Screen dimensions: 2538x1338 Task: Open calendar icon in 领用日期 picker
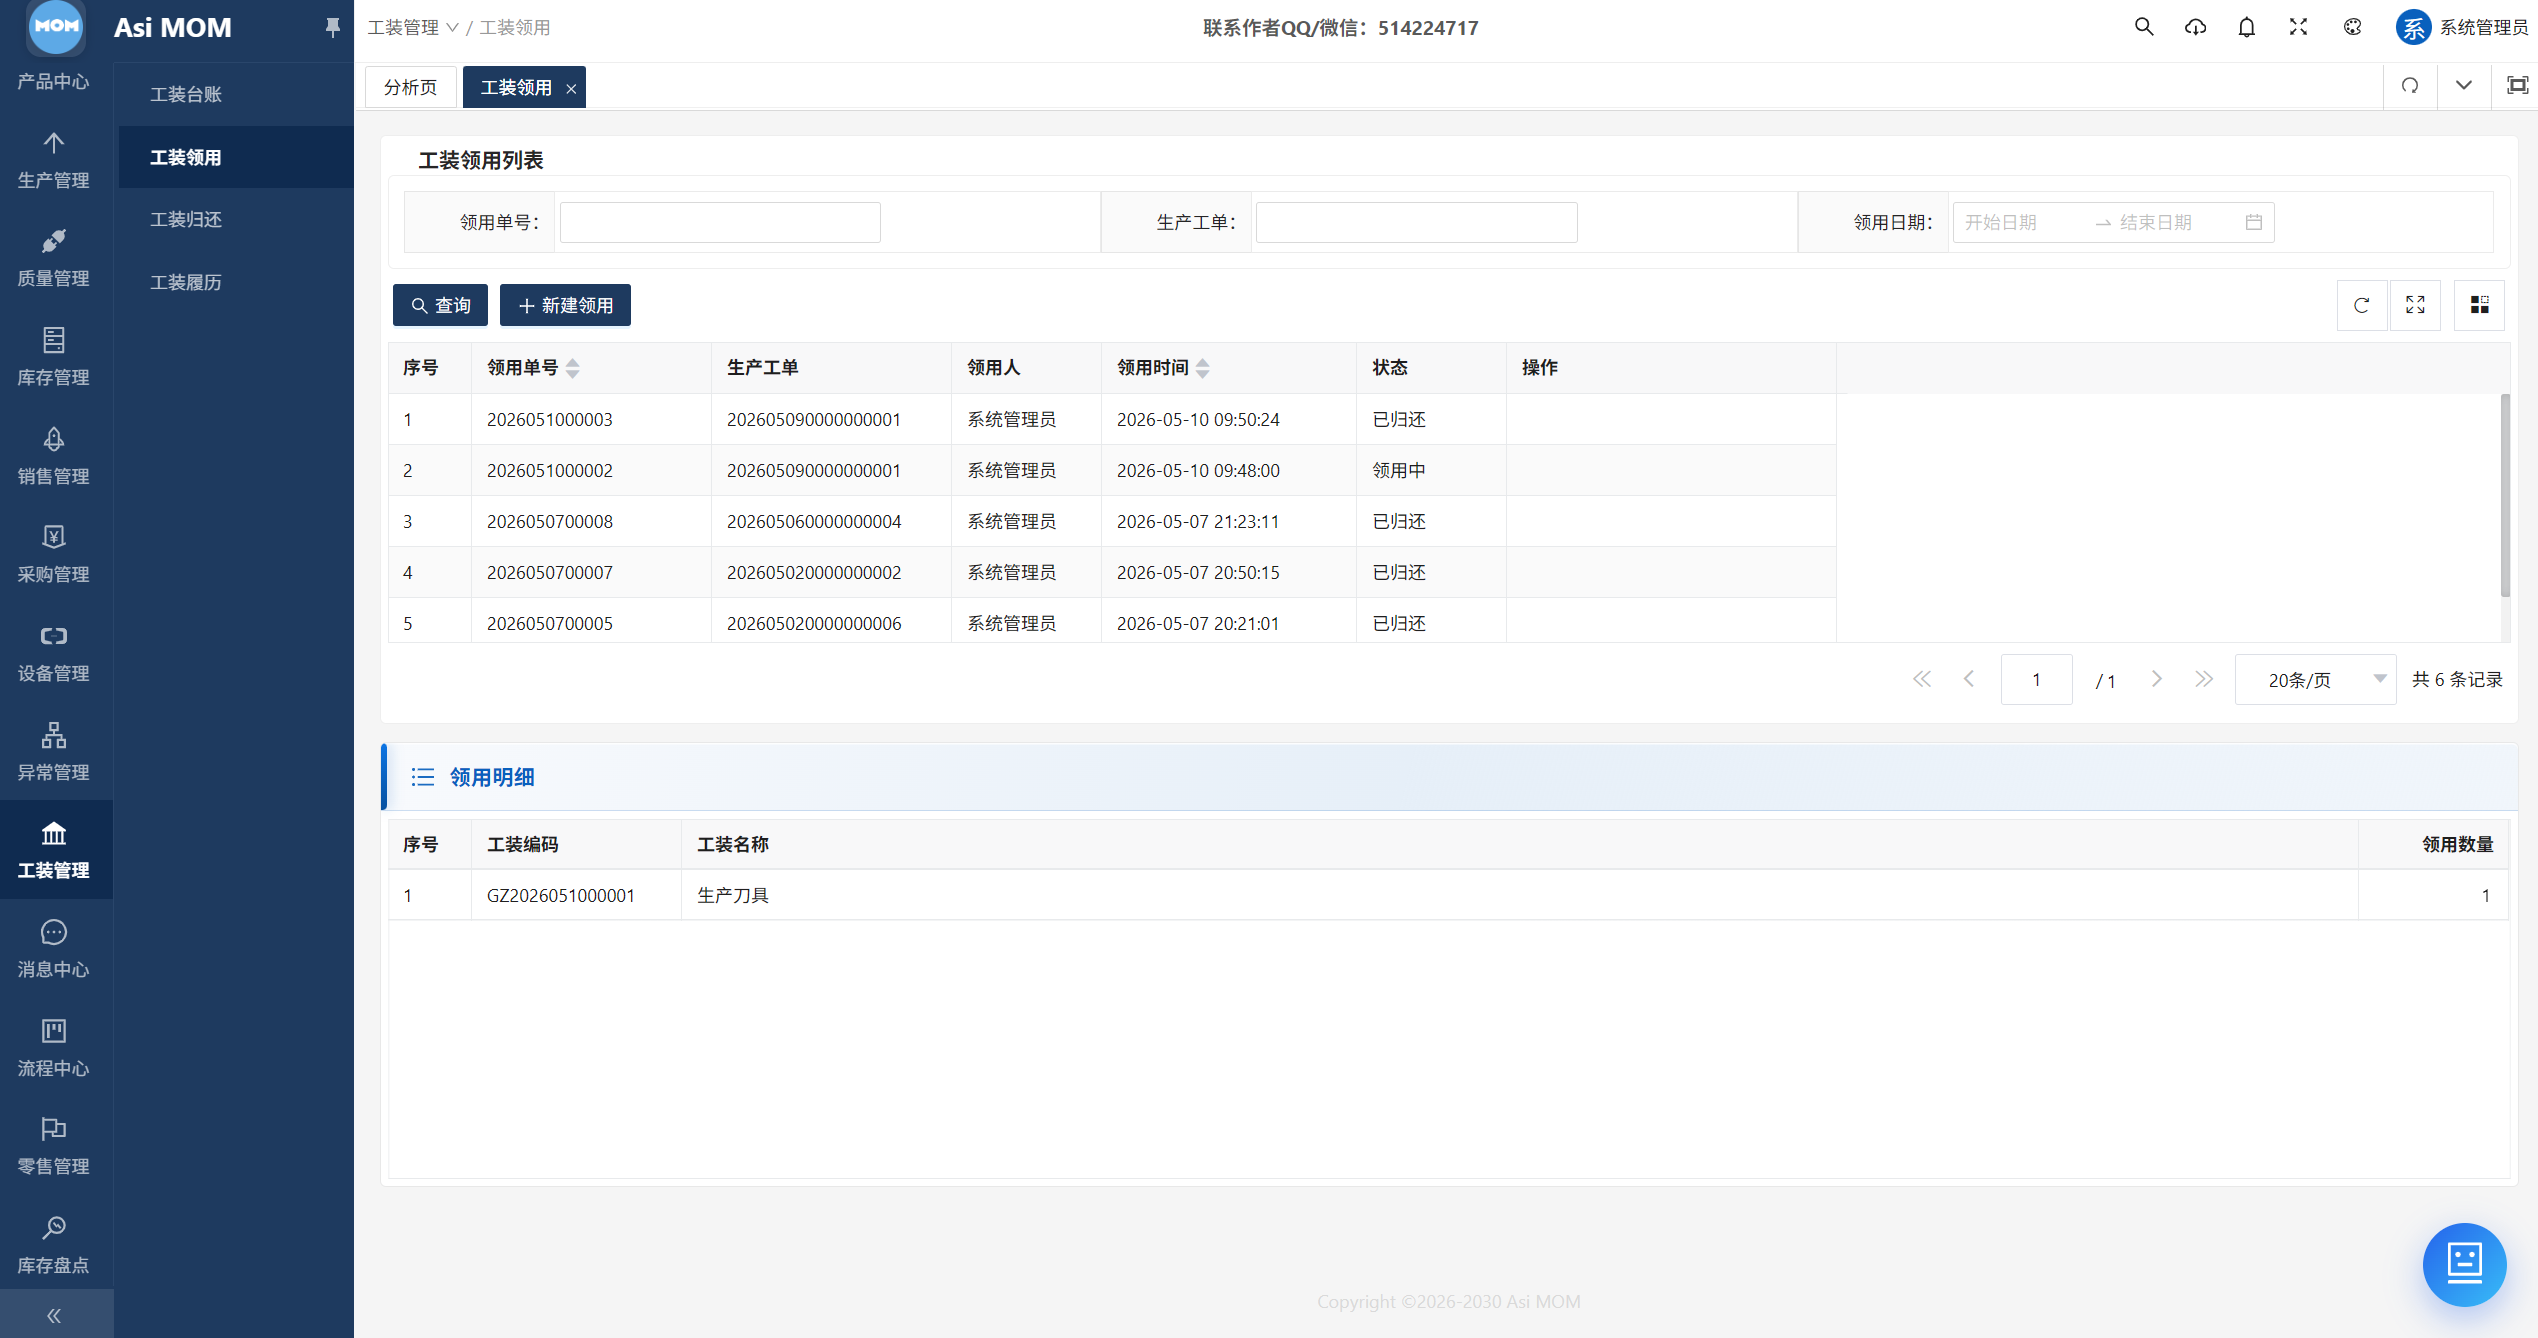click(2254, 222)
